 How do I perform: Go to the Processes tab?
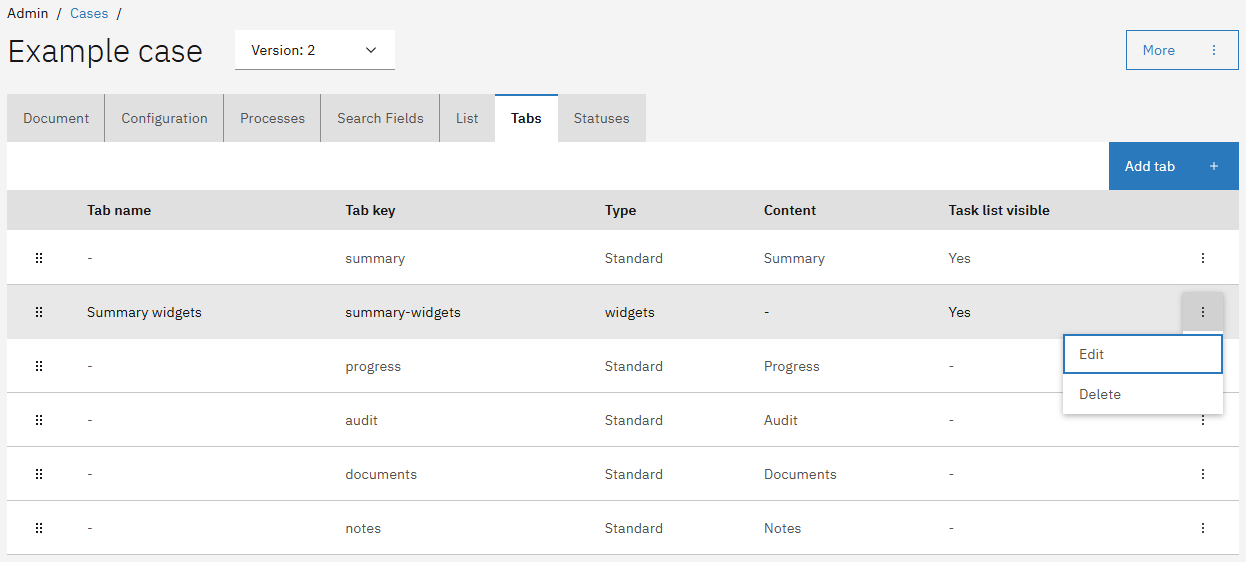[x=272, y=118]
